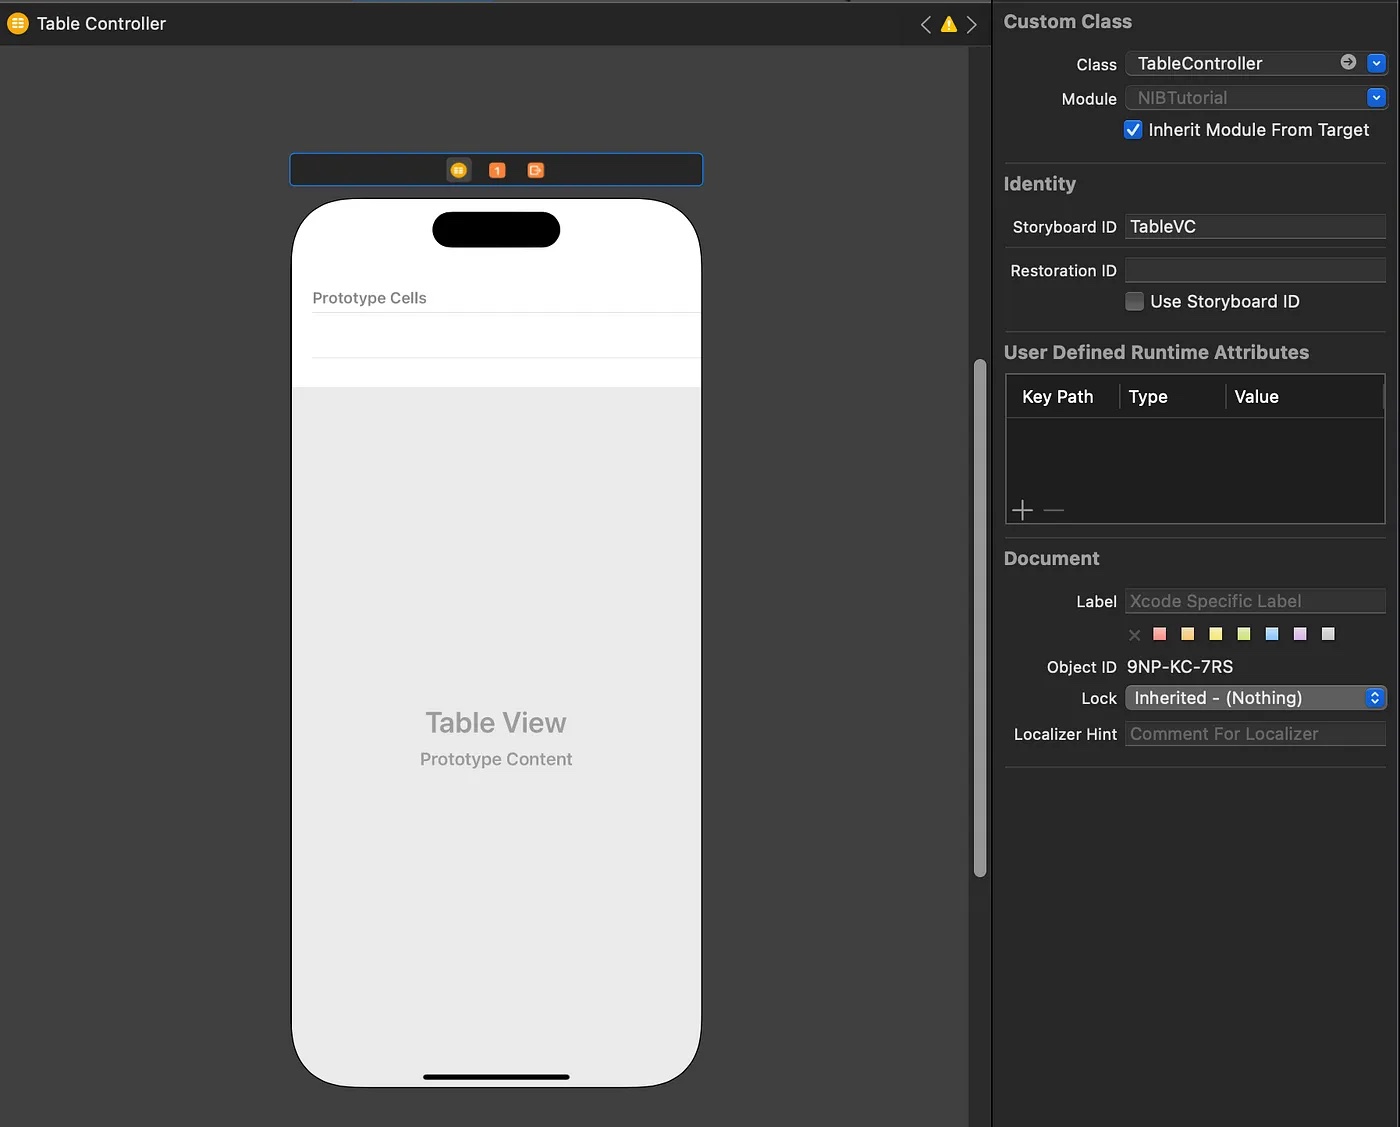Click the Table Controller title text

point(101,24)
